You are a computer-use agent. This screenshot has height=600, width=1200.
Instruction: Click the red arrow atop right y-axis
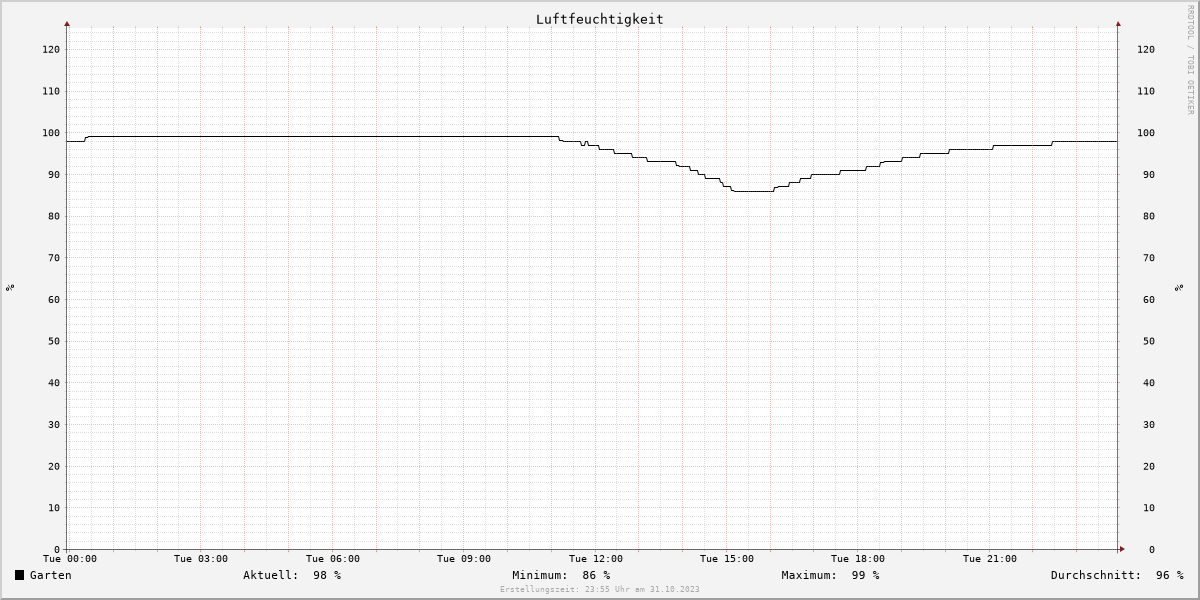tap(1118, 23)
